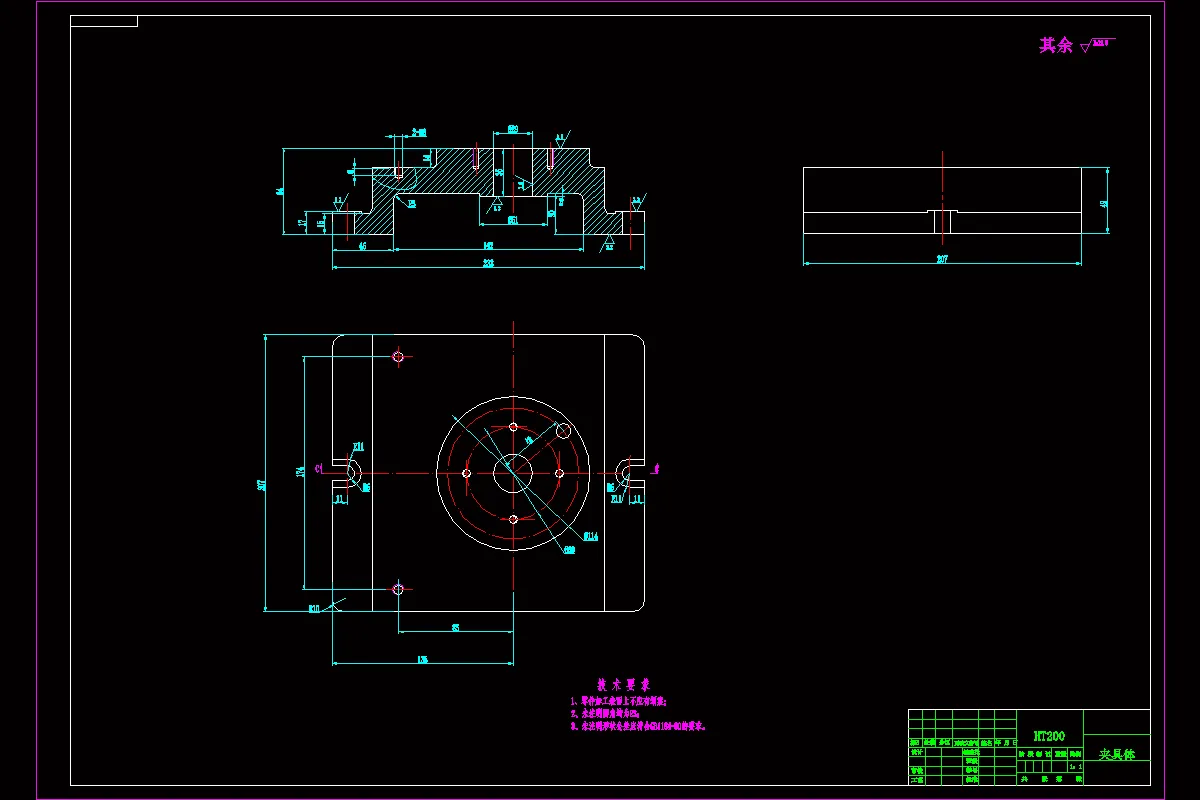The width and height of the screenshot is (1200, 800).
Task: Select the center bore circle in the plan view
Action: click(x=513, y=473)
